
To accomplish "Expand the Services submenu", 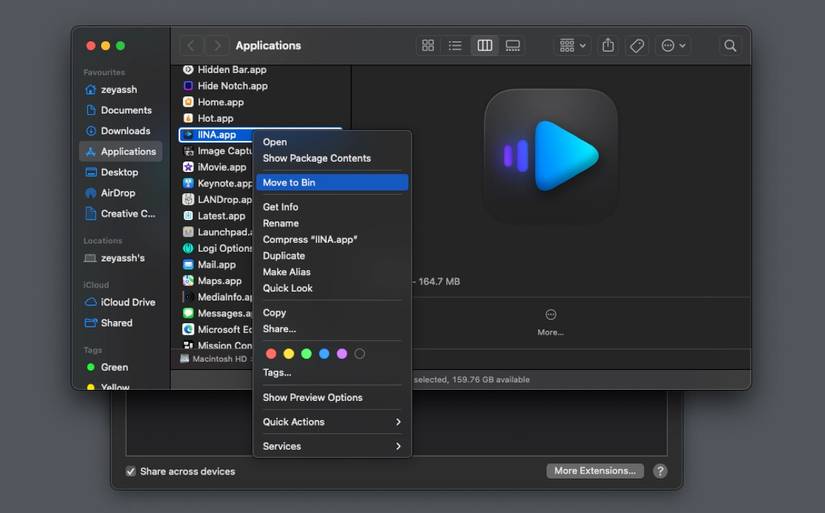I will pos(332,446).
